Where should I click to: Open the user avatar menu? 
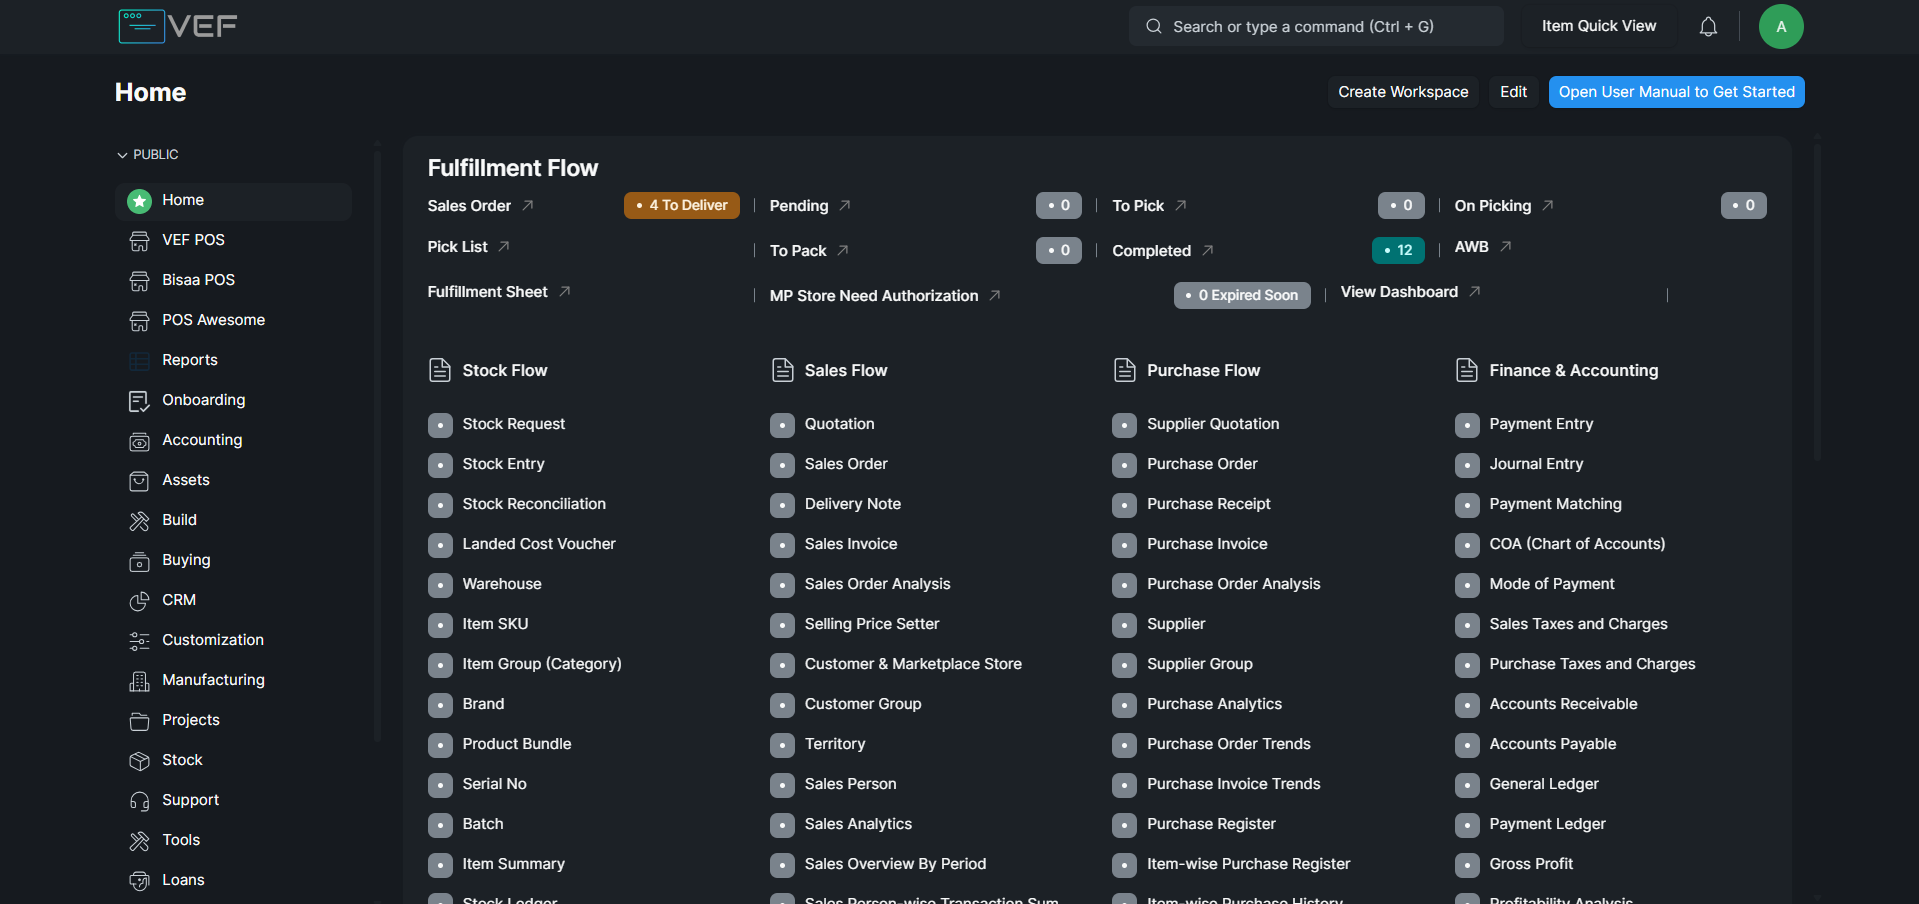click(x=1780, y=27)
